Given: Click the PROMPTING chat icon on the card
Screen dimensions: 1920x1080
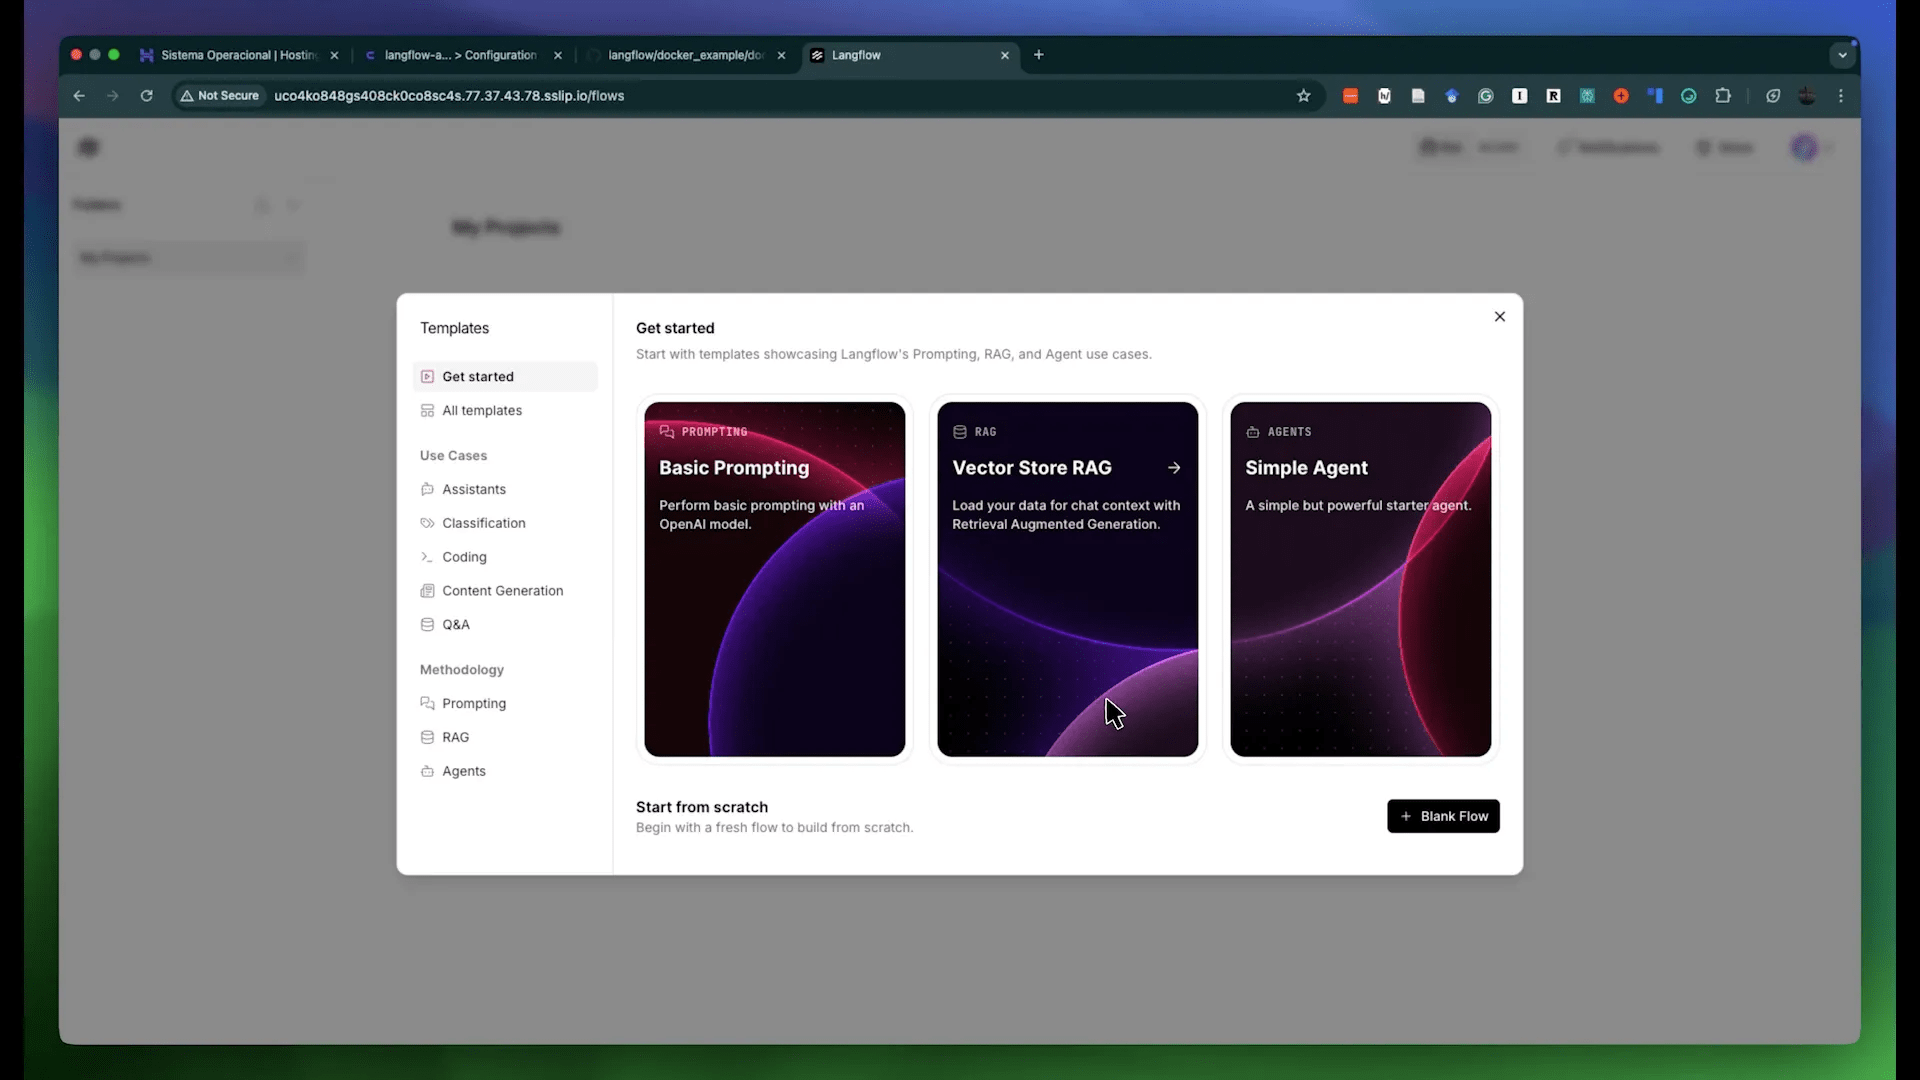Looking at the screenshot, I should [x=667, y=432].
